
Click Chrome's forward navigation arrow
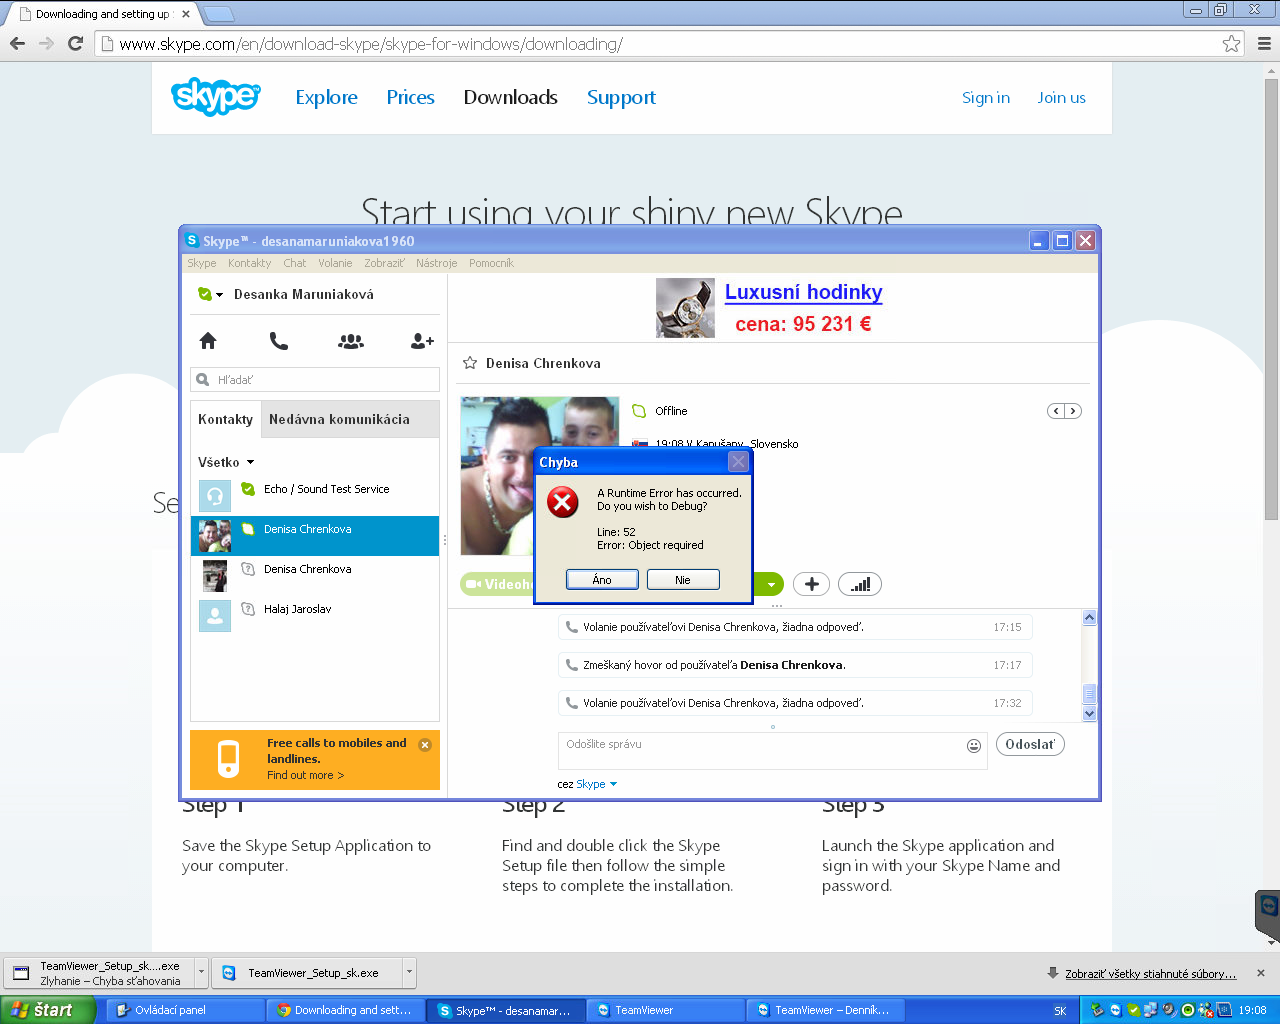(x=46, y=43)
